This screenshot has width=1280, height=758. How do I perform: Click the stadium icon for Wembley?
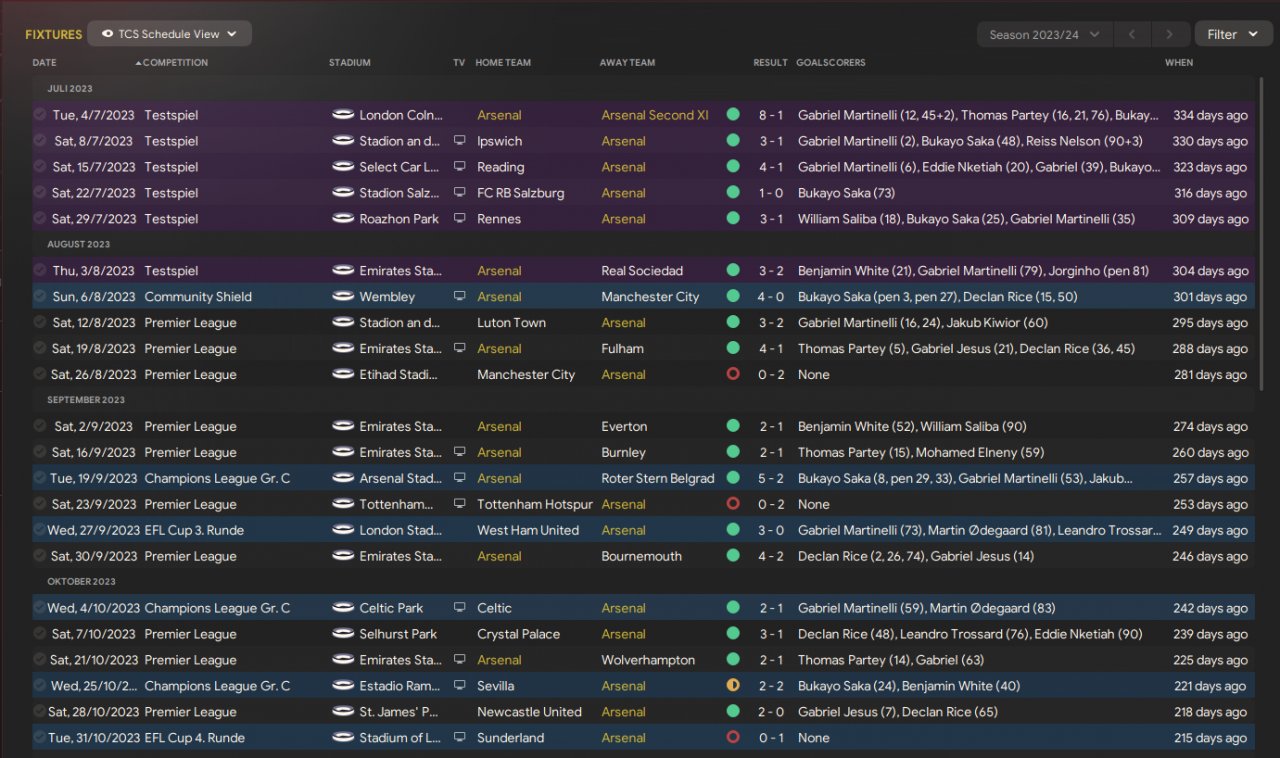[x=343, y=297]
